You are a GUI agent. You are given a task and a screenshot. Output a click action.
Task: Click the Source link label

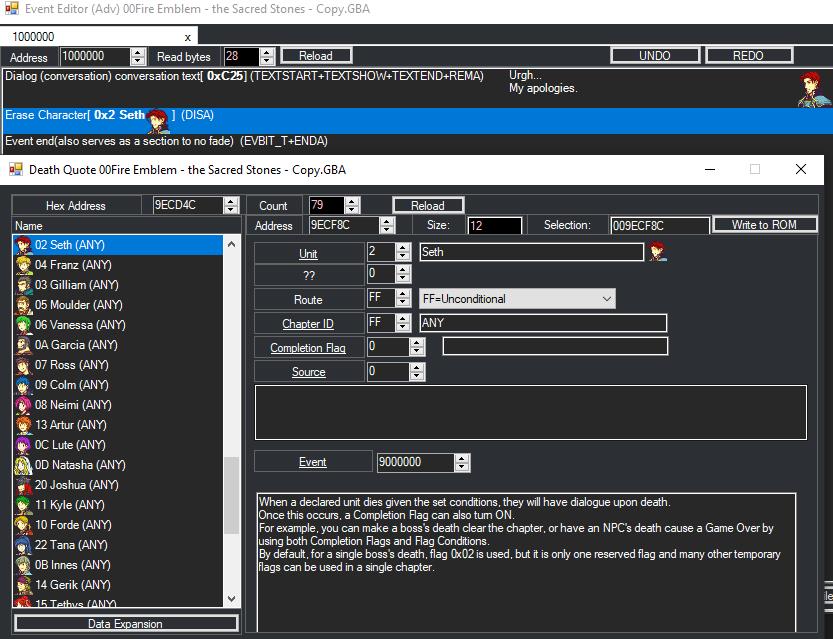tap(309, 372)
